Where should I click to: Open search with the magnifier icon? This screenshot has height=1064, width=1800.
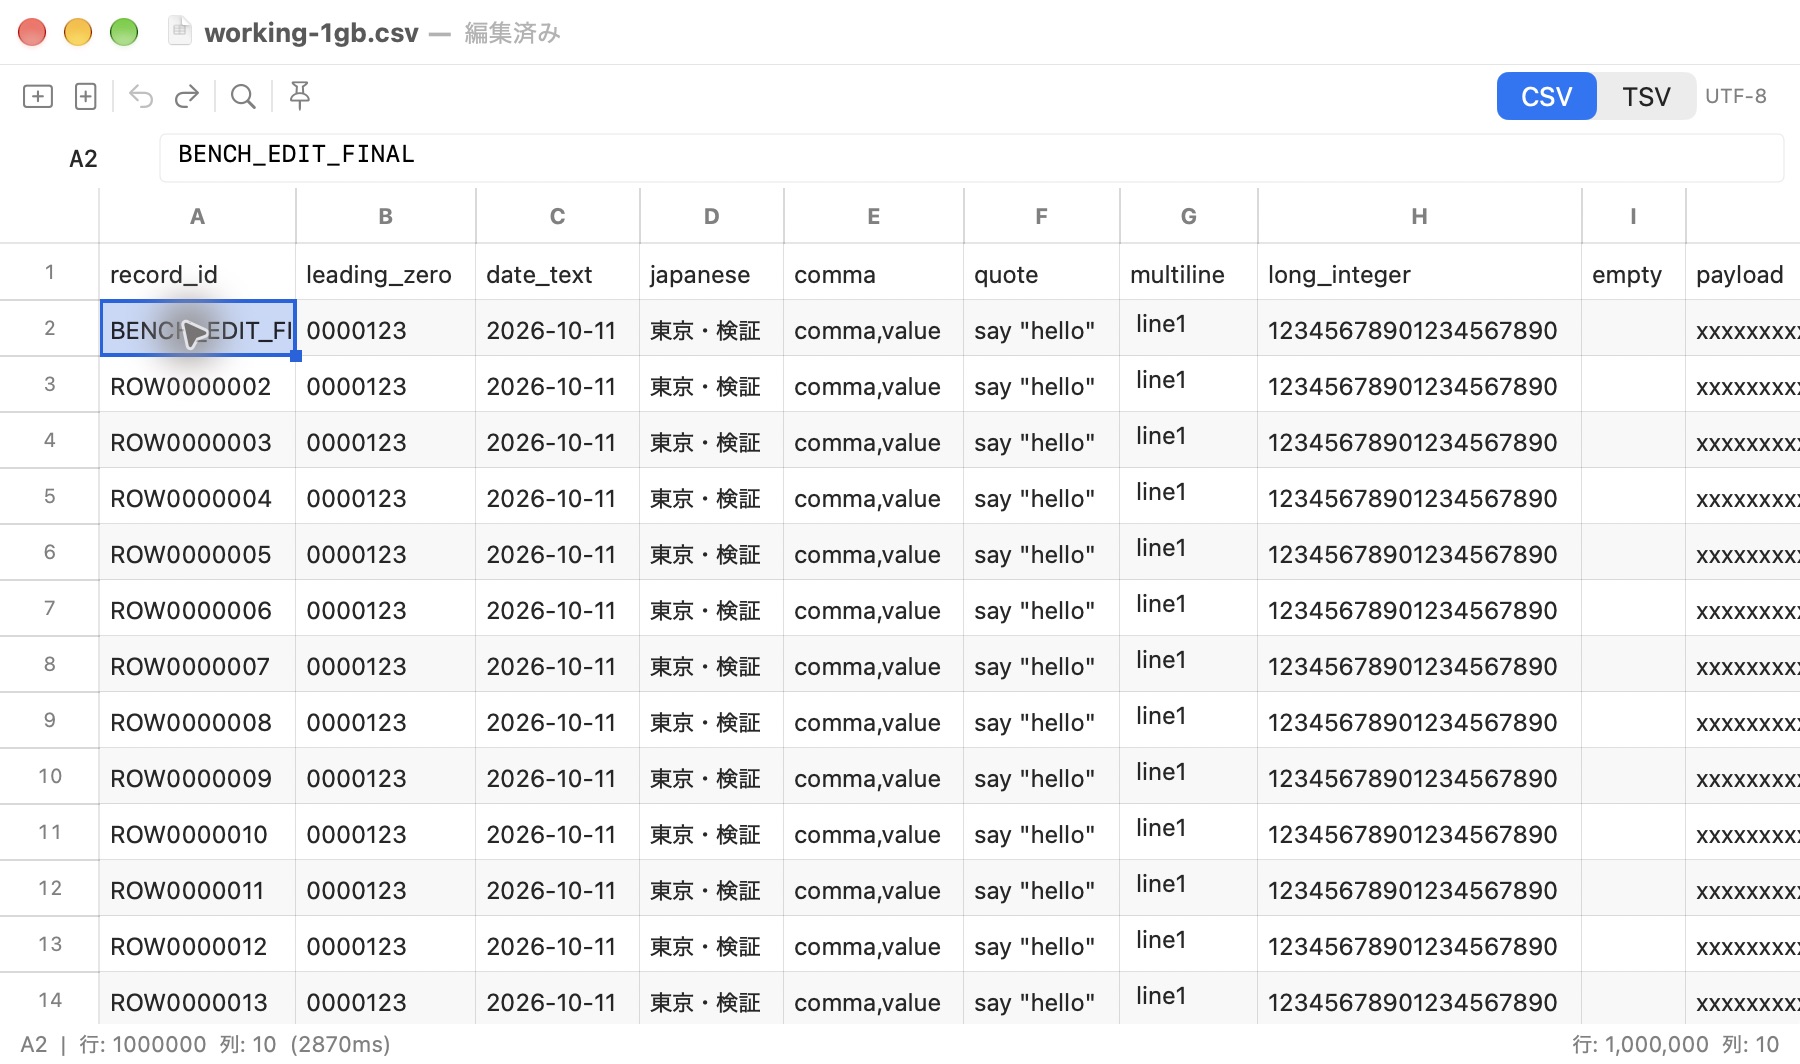243,96
